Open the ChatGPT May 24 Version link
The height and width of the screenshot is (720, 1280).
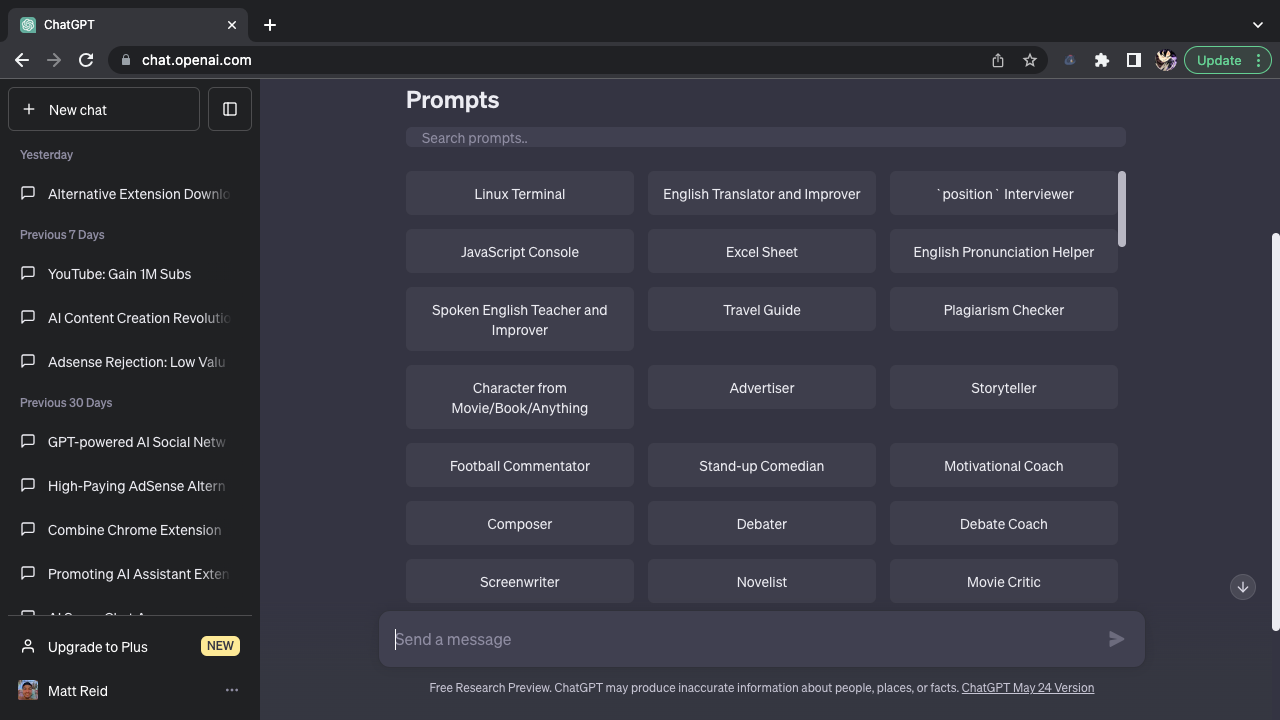1028,688
